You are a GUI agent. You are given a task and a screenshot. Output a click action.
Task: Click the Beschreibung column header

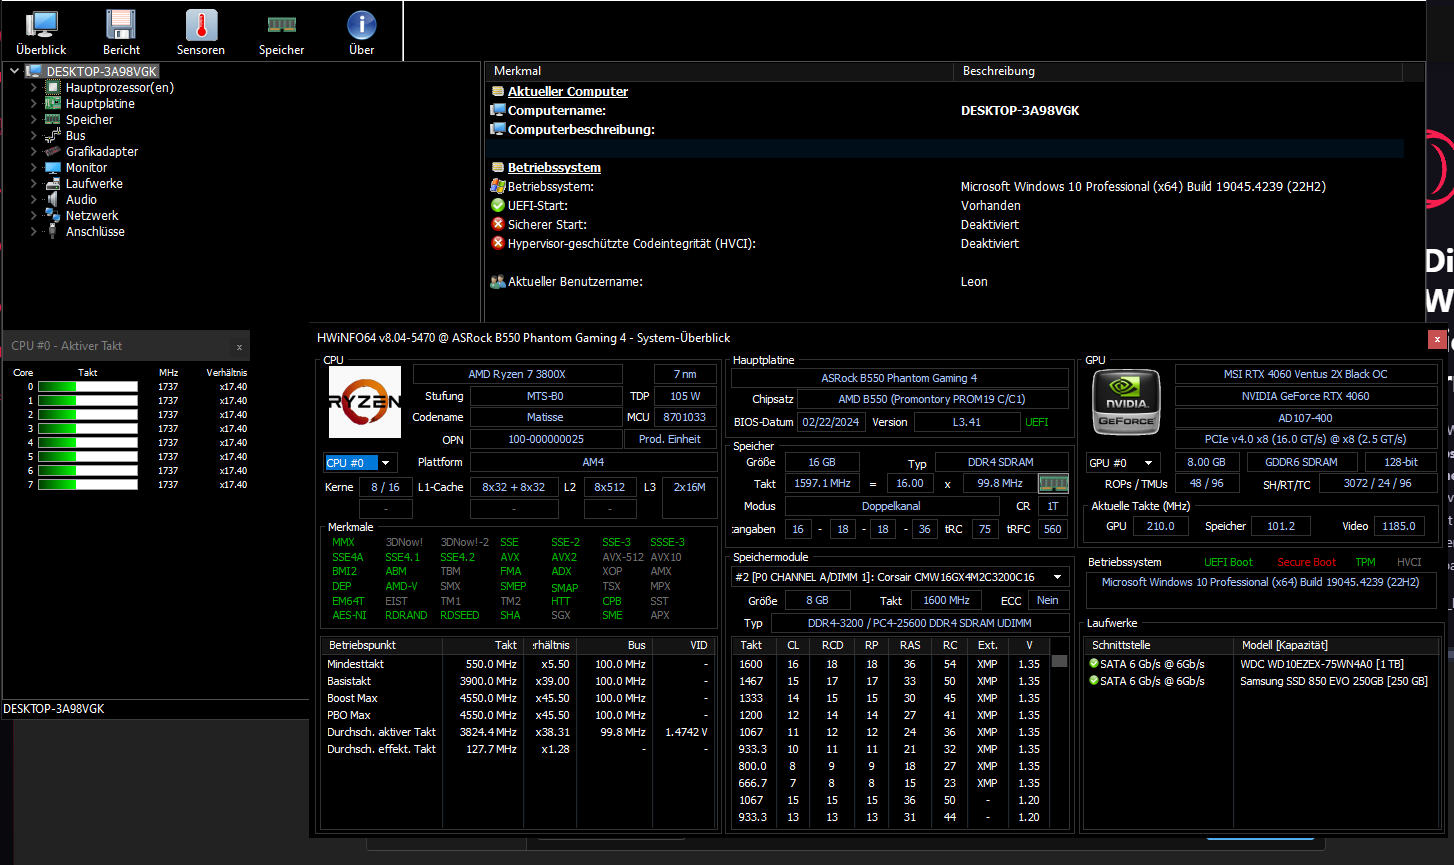click(x=1178, y=71)
